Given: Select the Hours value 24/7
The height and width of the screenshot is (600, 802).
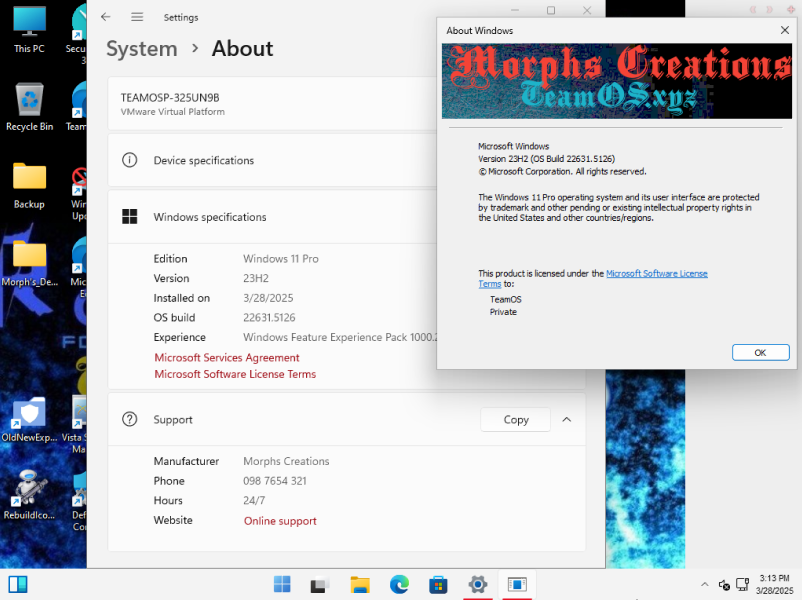Looking at the screenshot, I should (254, 500).
